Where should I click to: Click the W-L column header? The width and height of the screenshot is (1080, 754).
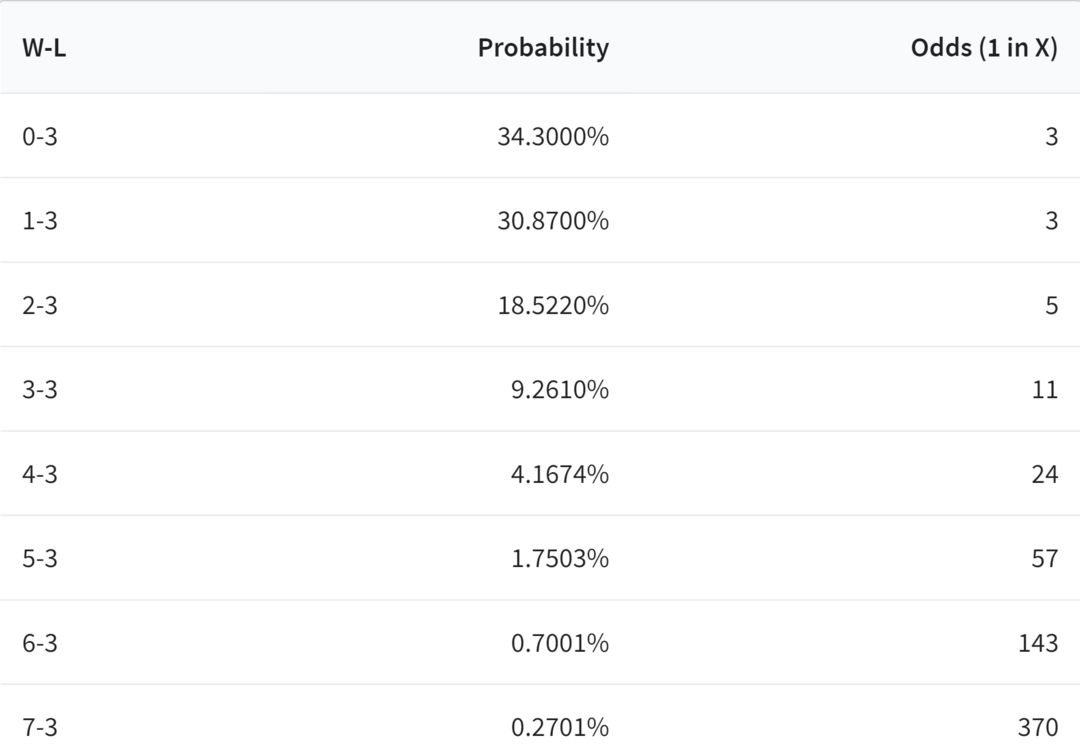coord(44,48)
